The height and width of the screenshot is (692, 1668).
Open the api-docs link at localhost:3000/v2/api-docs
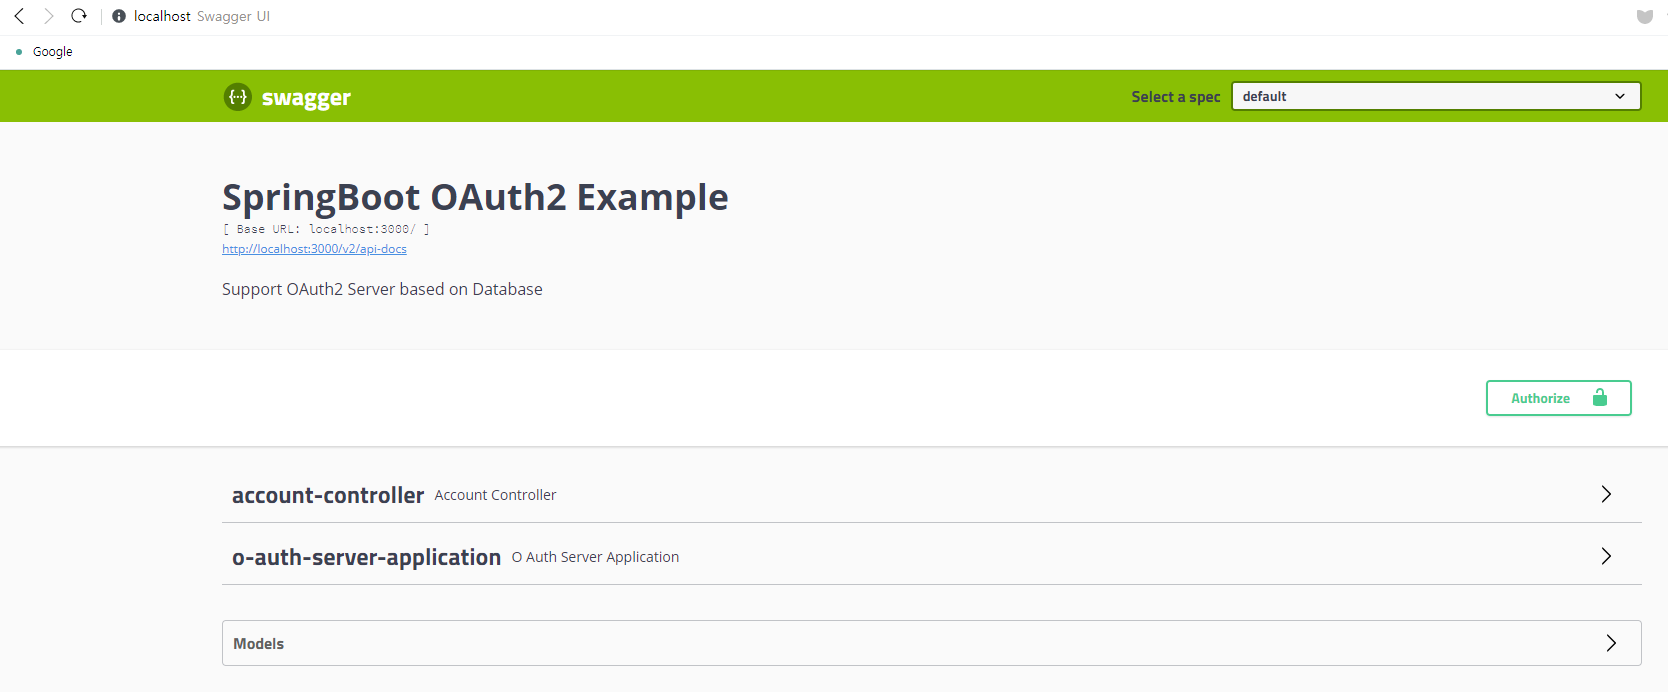pos(314,249)
